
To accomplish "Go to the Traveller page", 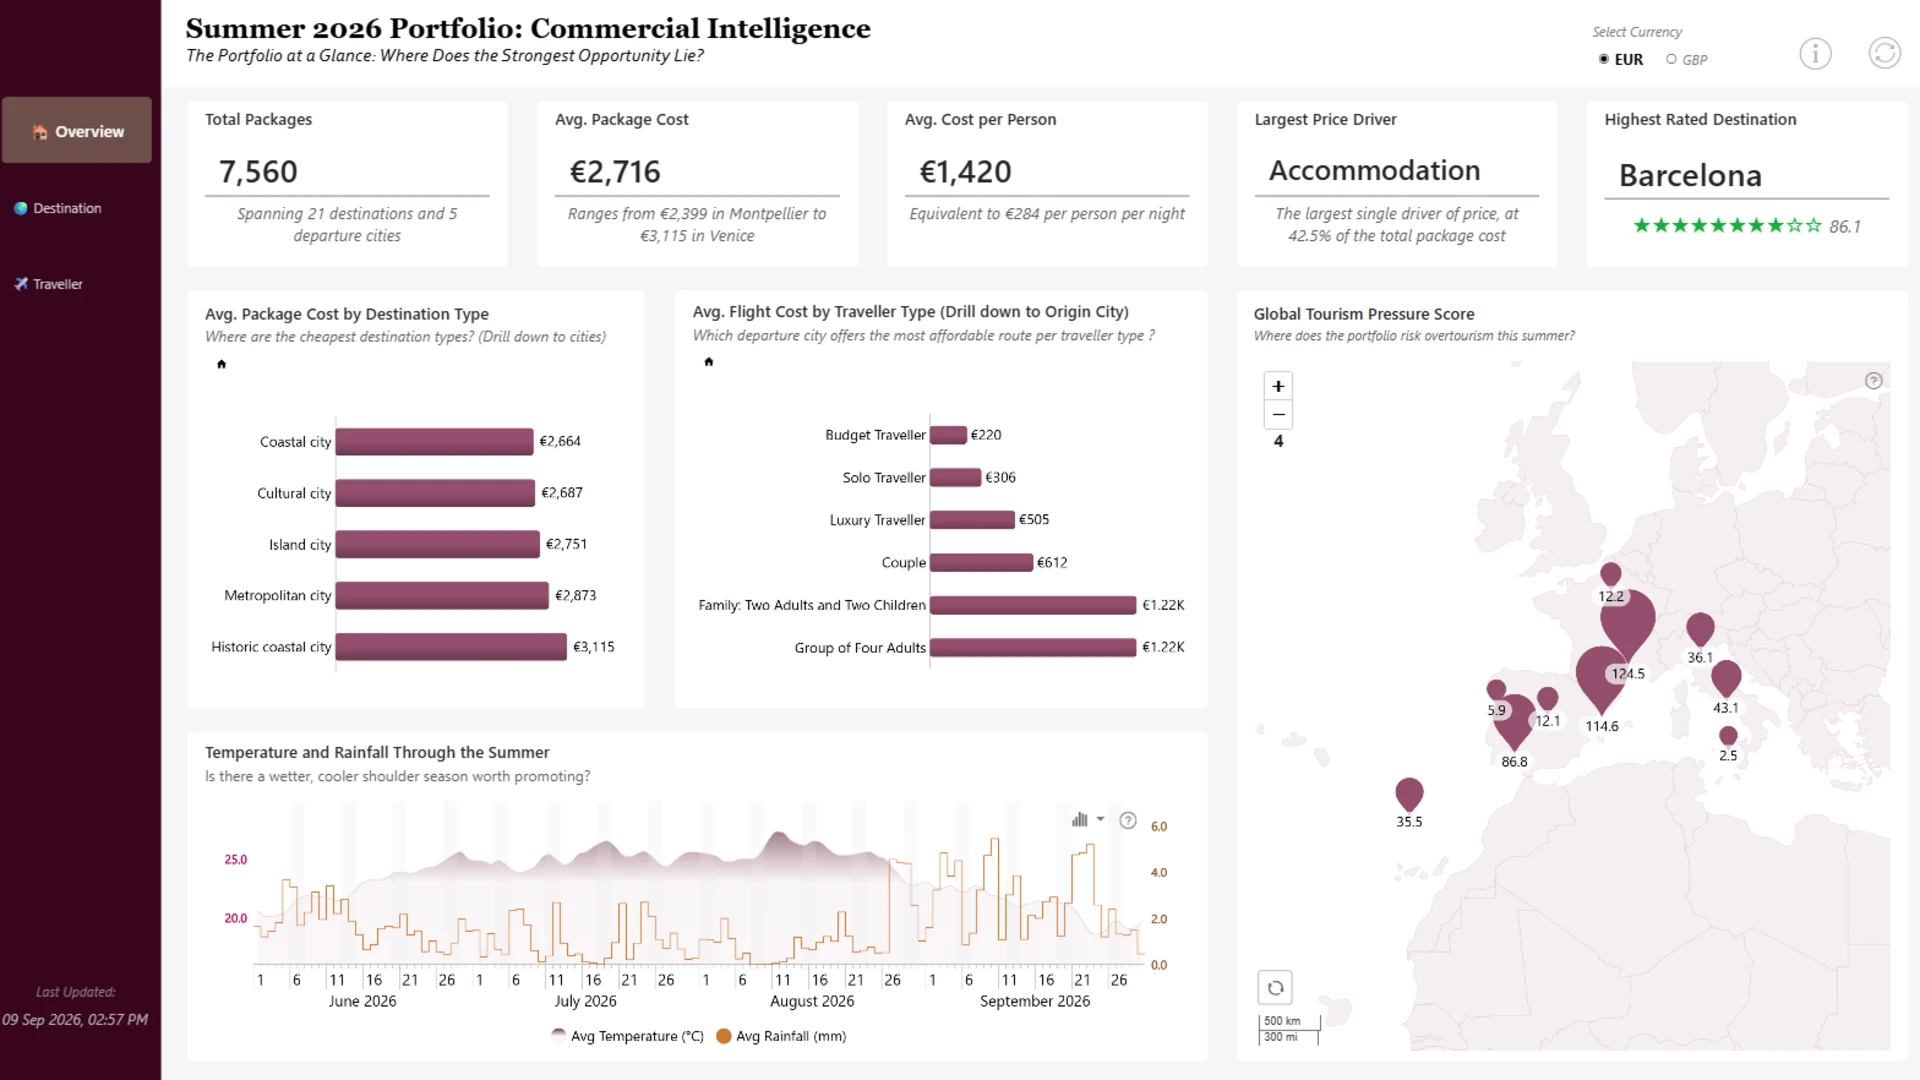I will pyautogui.click(x=48, y=284).
